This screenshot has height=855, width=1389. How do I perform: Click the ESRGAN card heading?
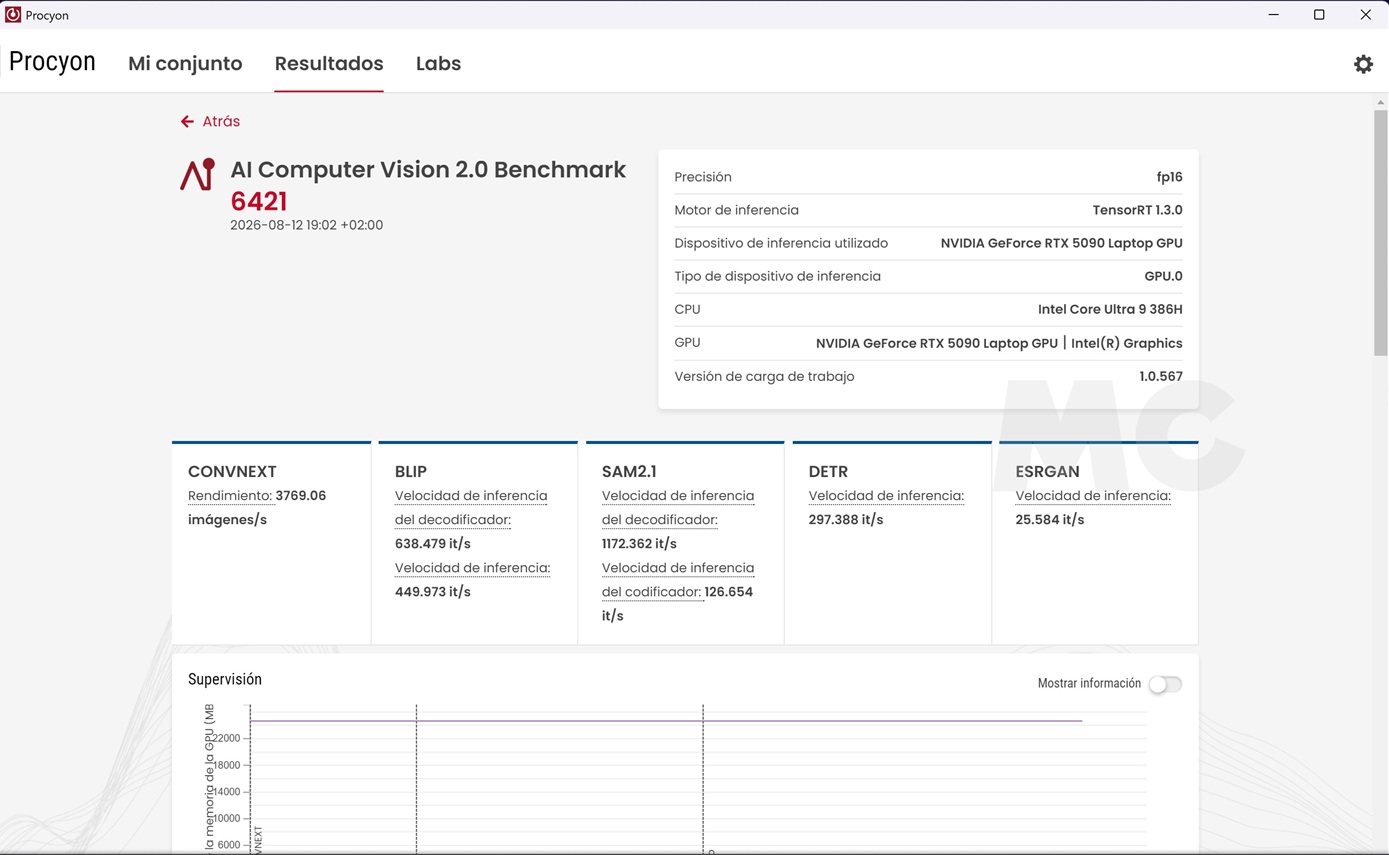click(x=1047, y=471)
